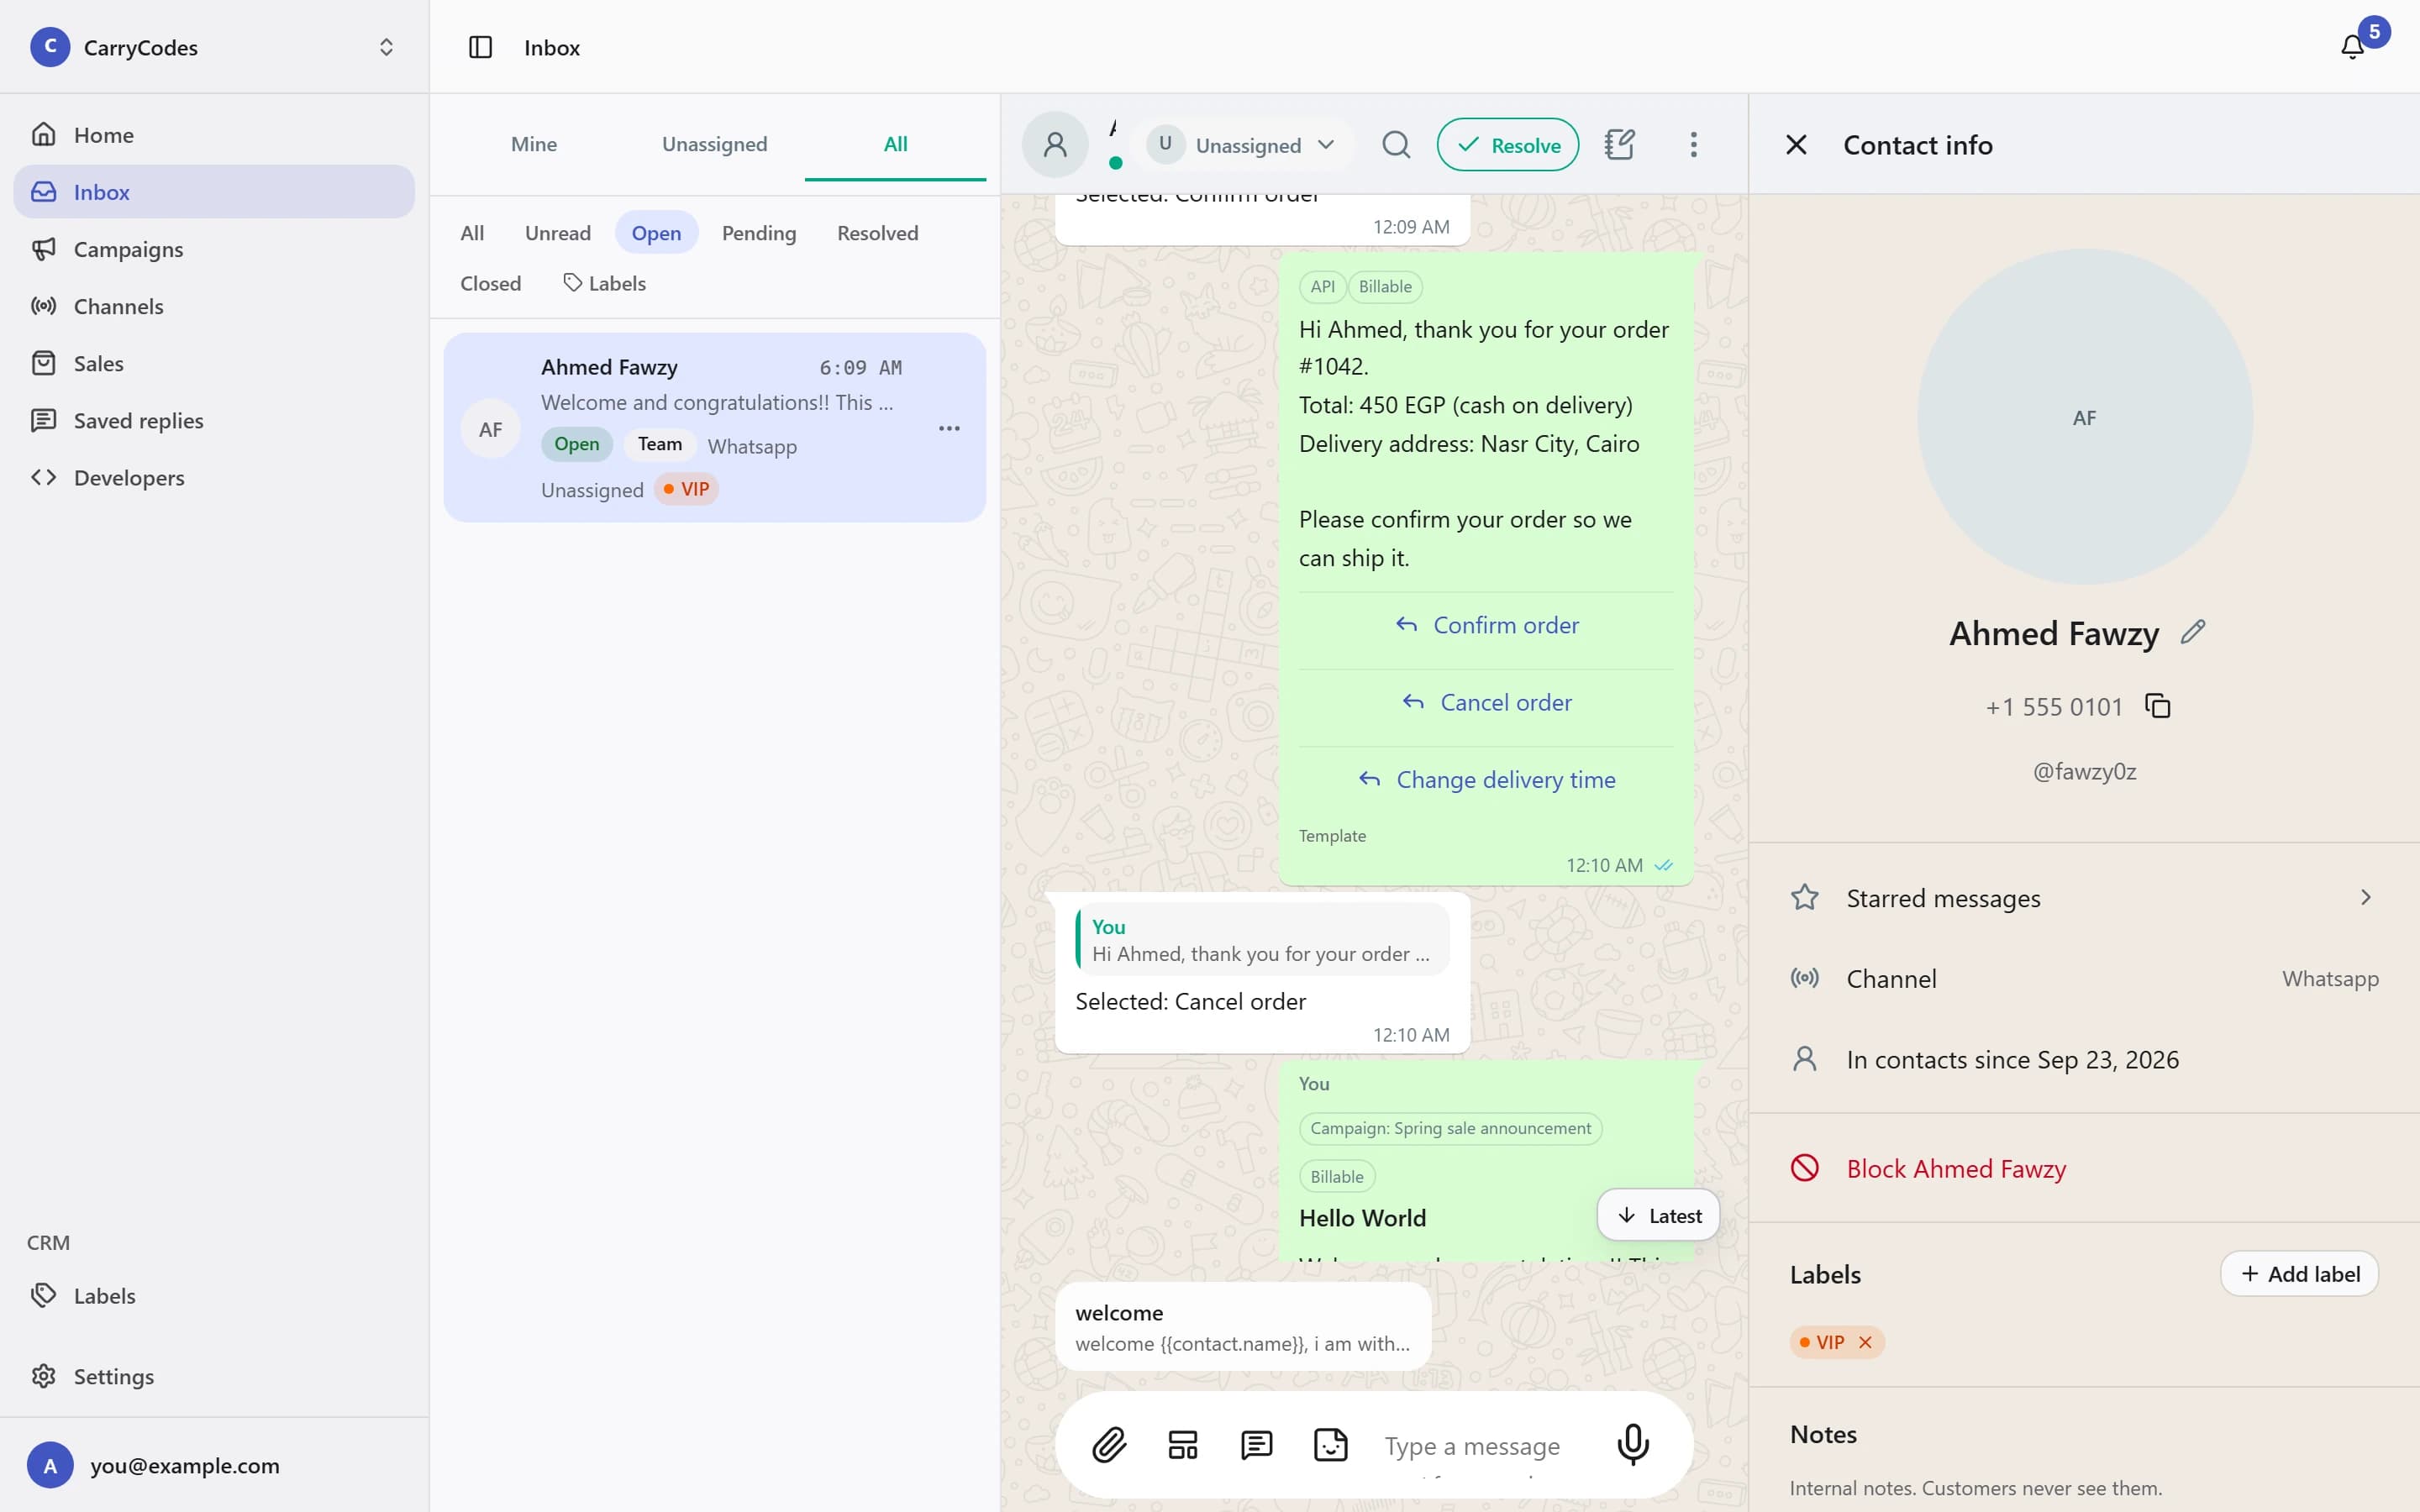Switch to the Mine tab

pos(534,144)
